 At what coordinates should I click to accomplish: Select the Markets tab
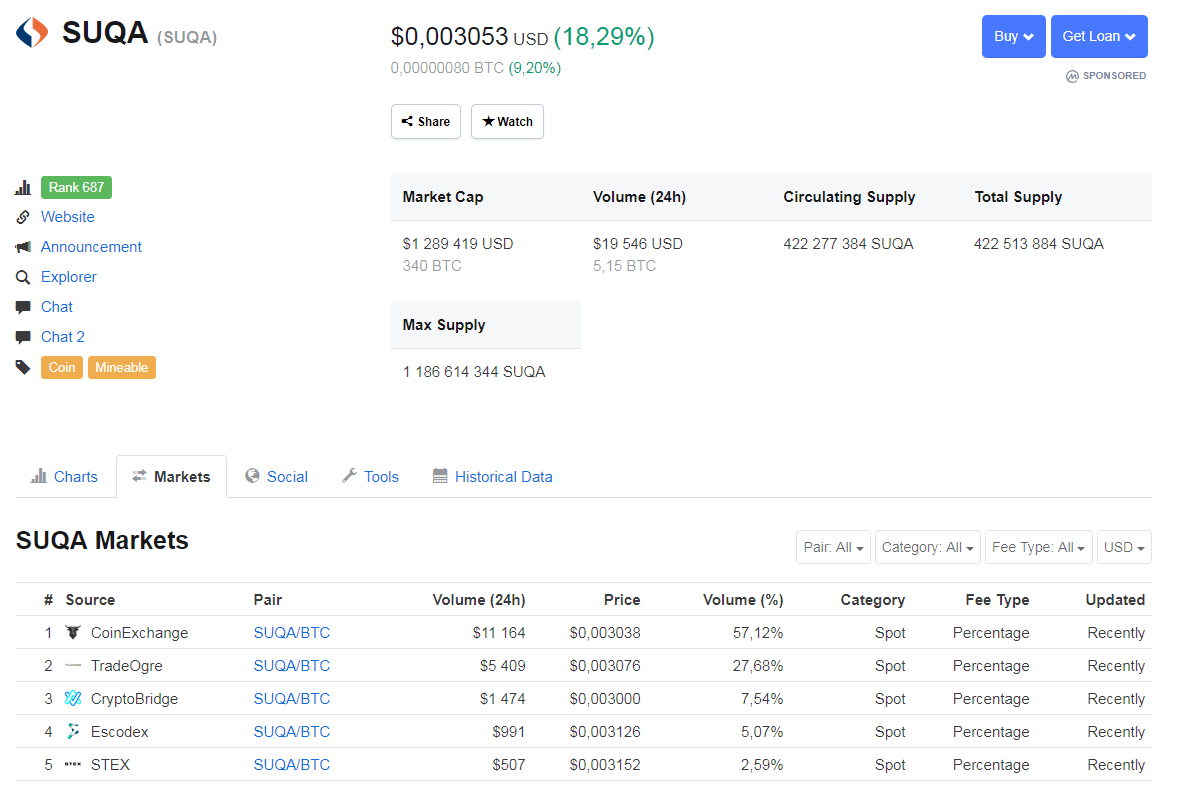[x=172, y=476]
